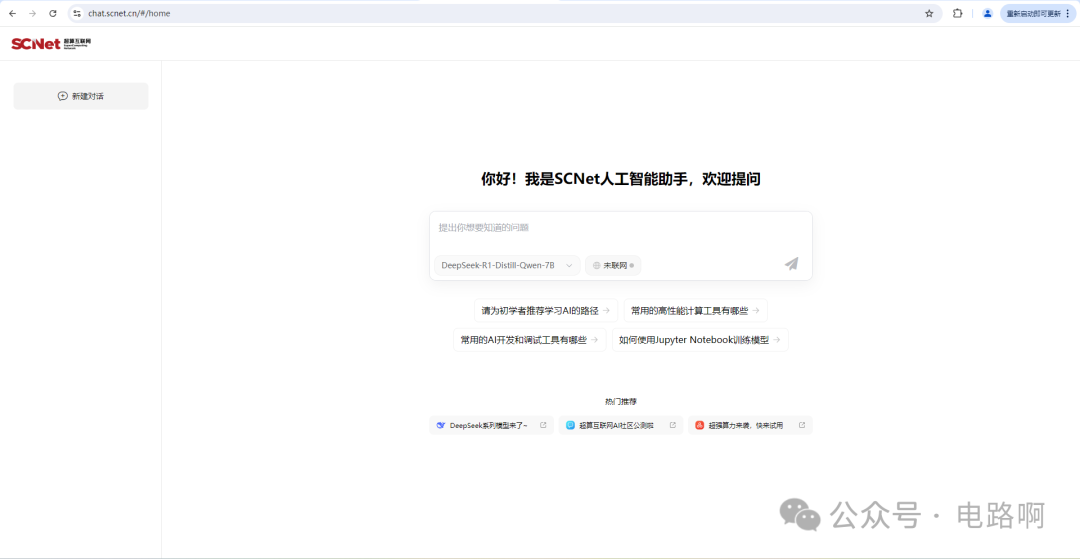
Task: Select suggestion 常用的AI开发和调试工具有哪些
Action: pos(529,339)
